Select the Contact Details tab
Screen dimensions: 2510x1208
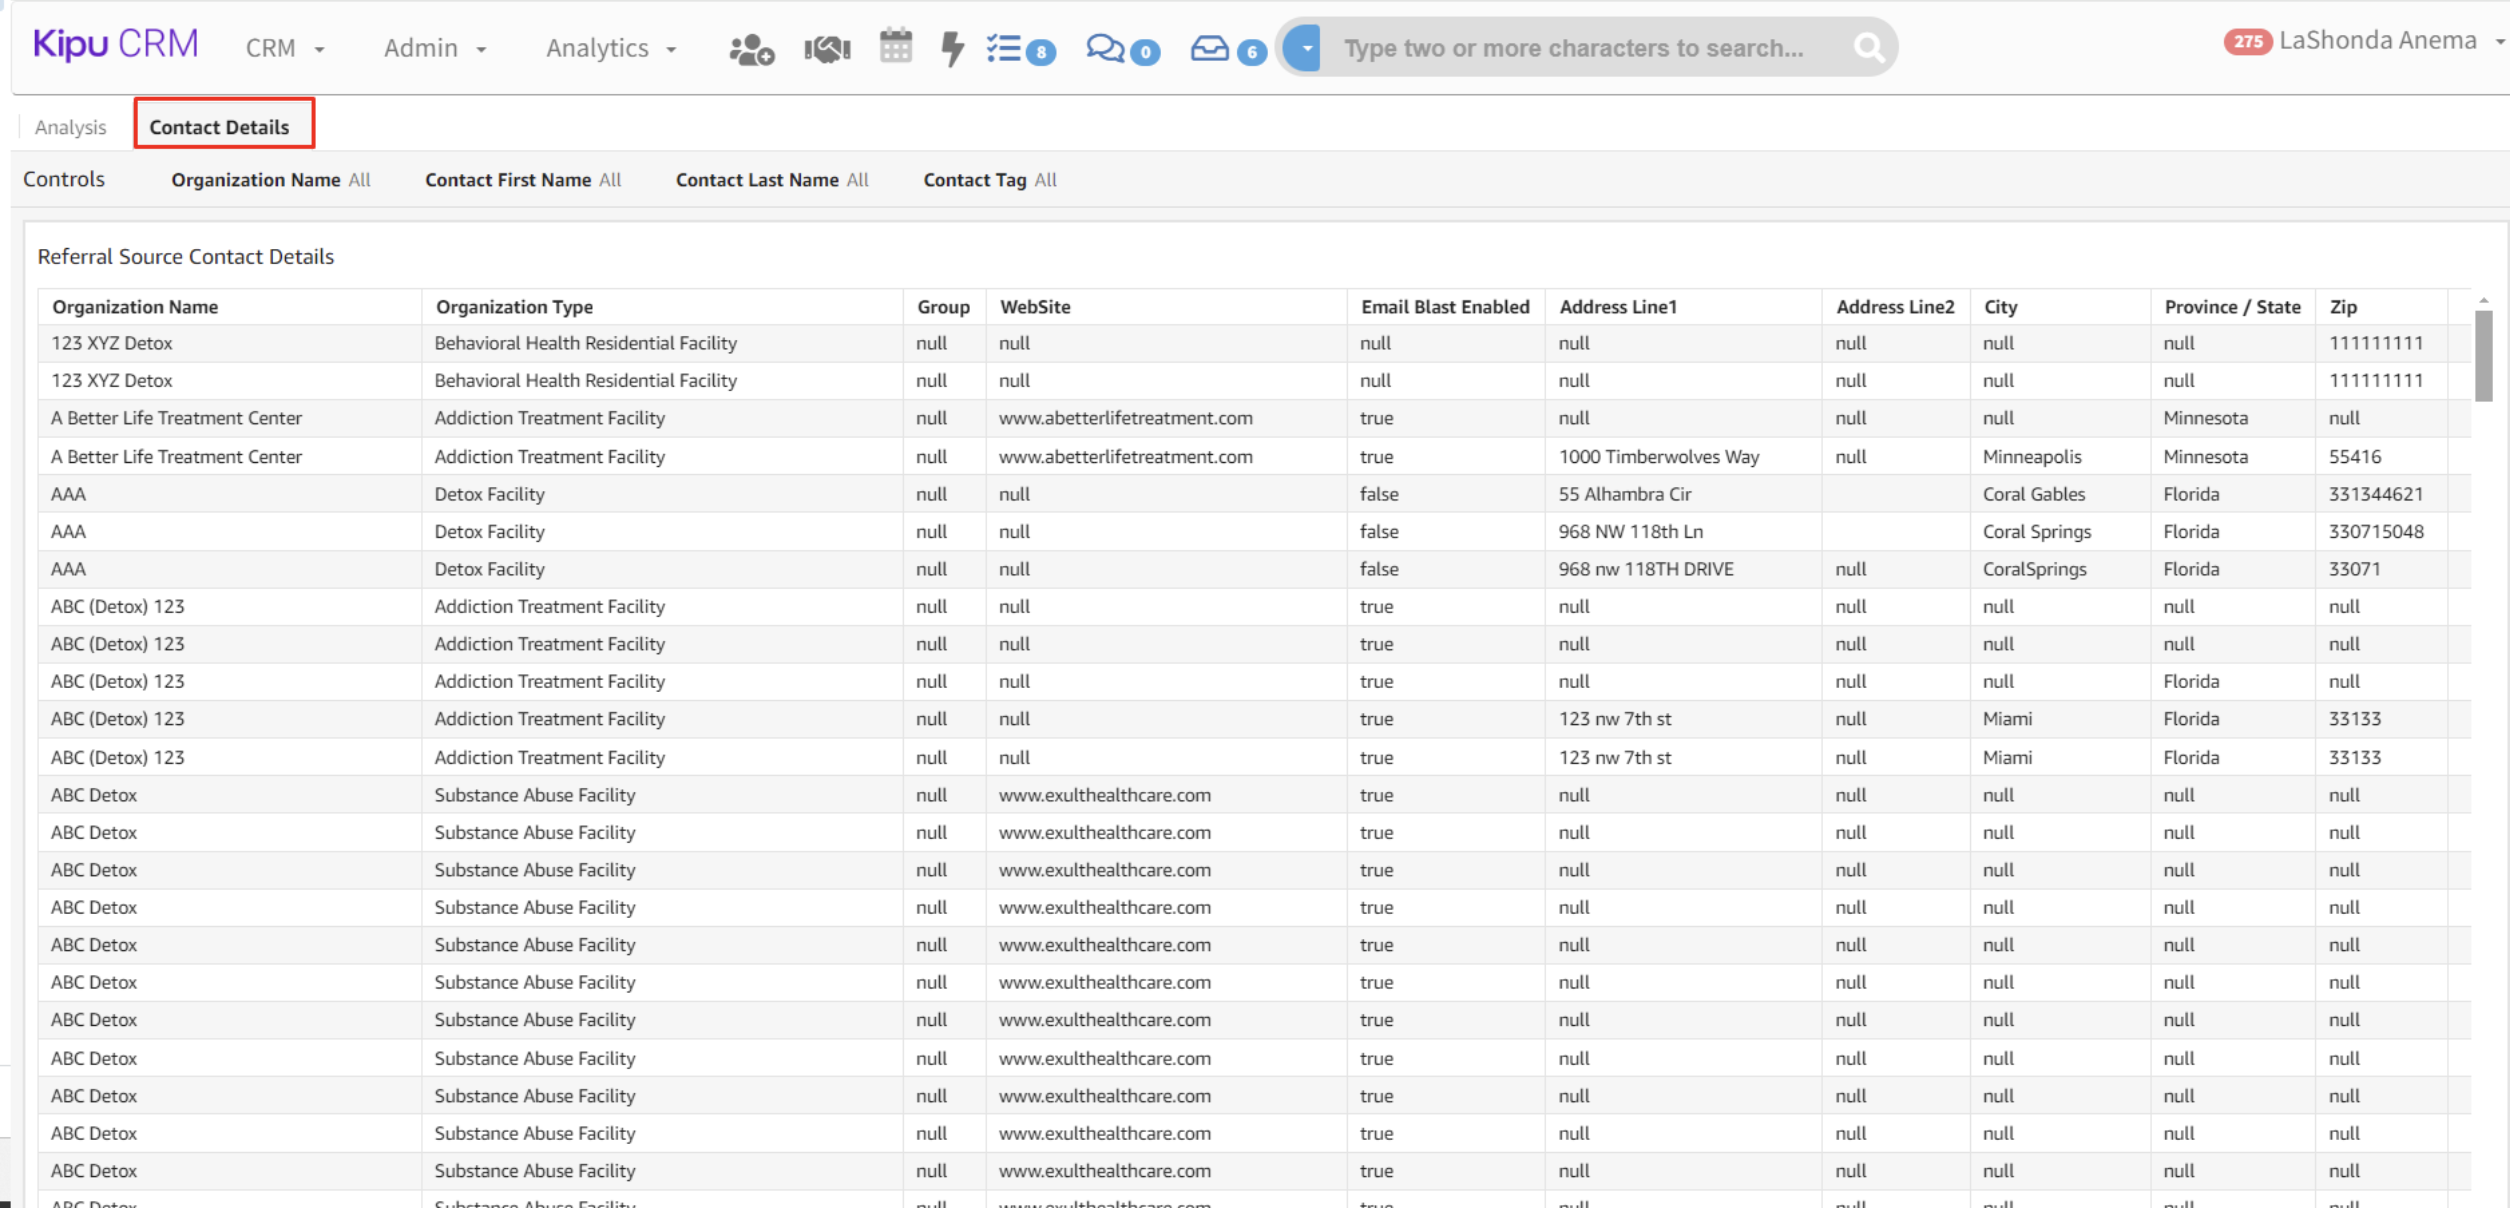click(219, 127)
